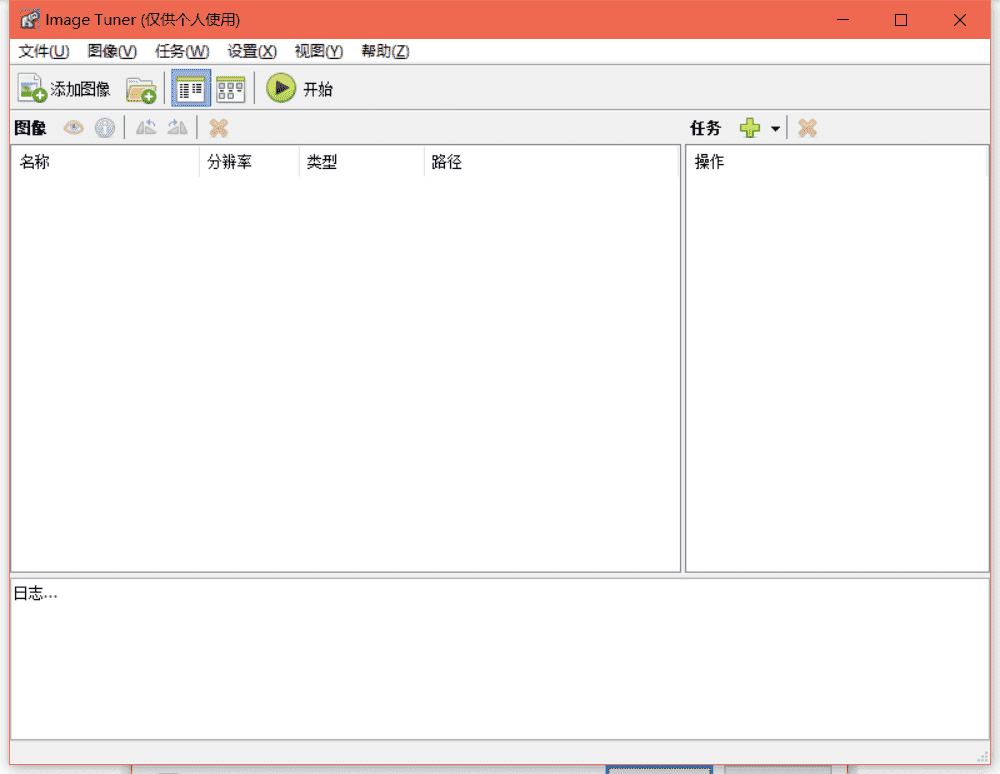Click the Image Tuner app icon in title bar
The width and height of the screenshot is (1000, 774).
[29, 20]
